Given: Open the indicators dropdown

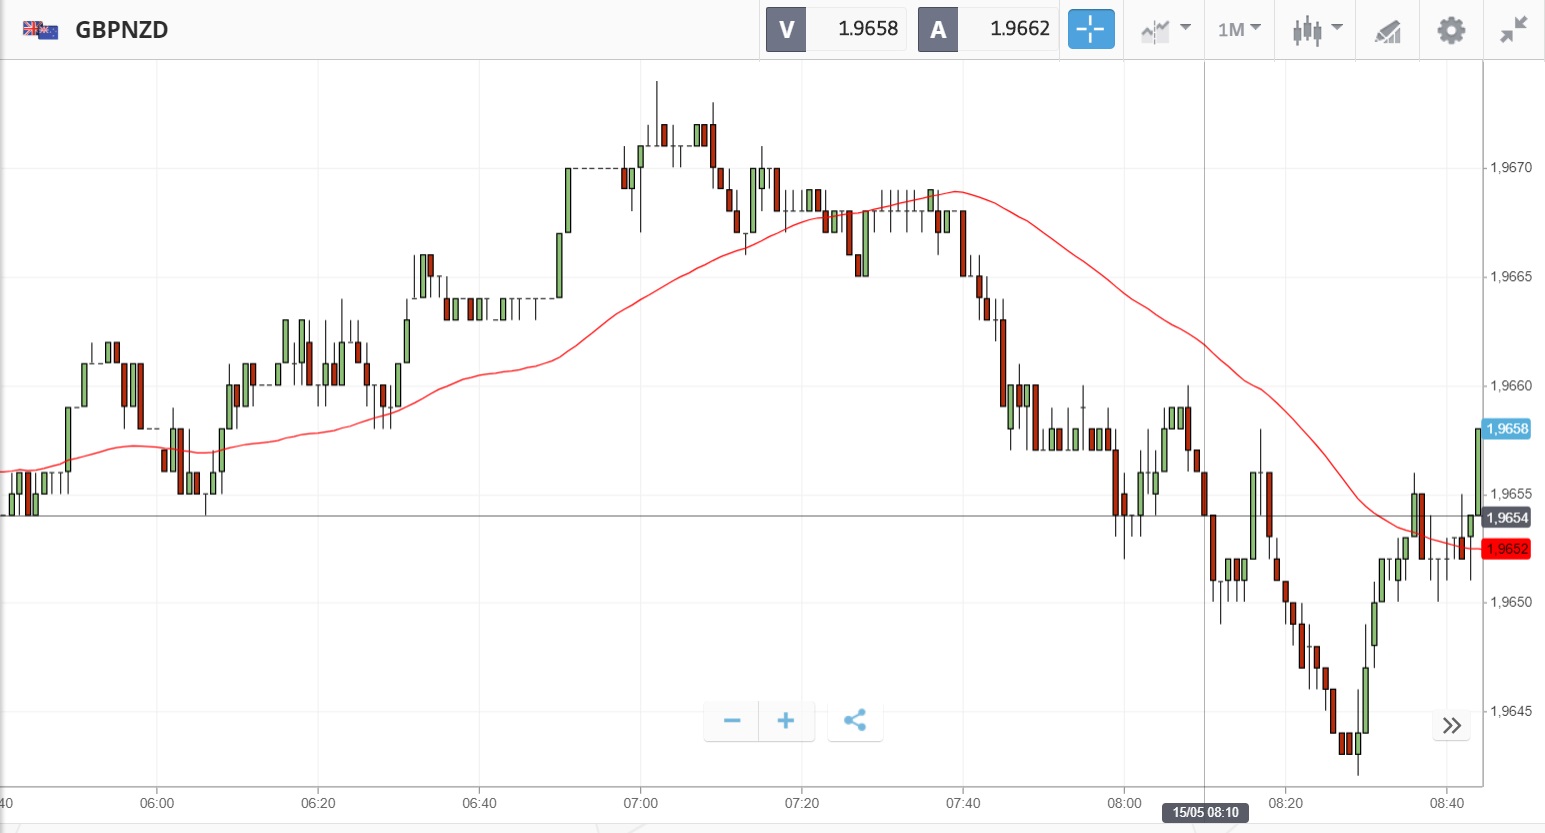Looking at the screenshot, I should tap(1164, 30).
